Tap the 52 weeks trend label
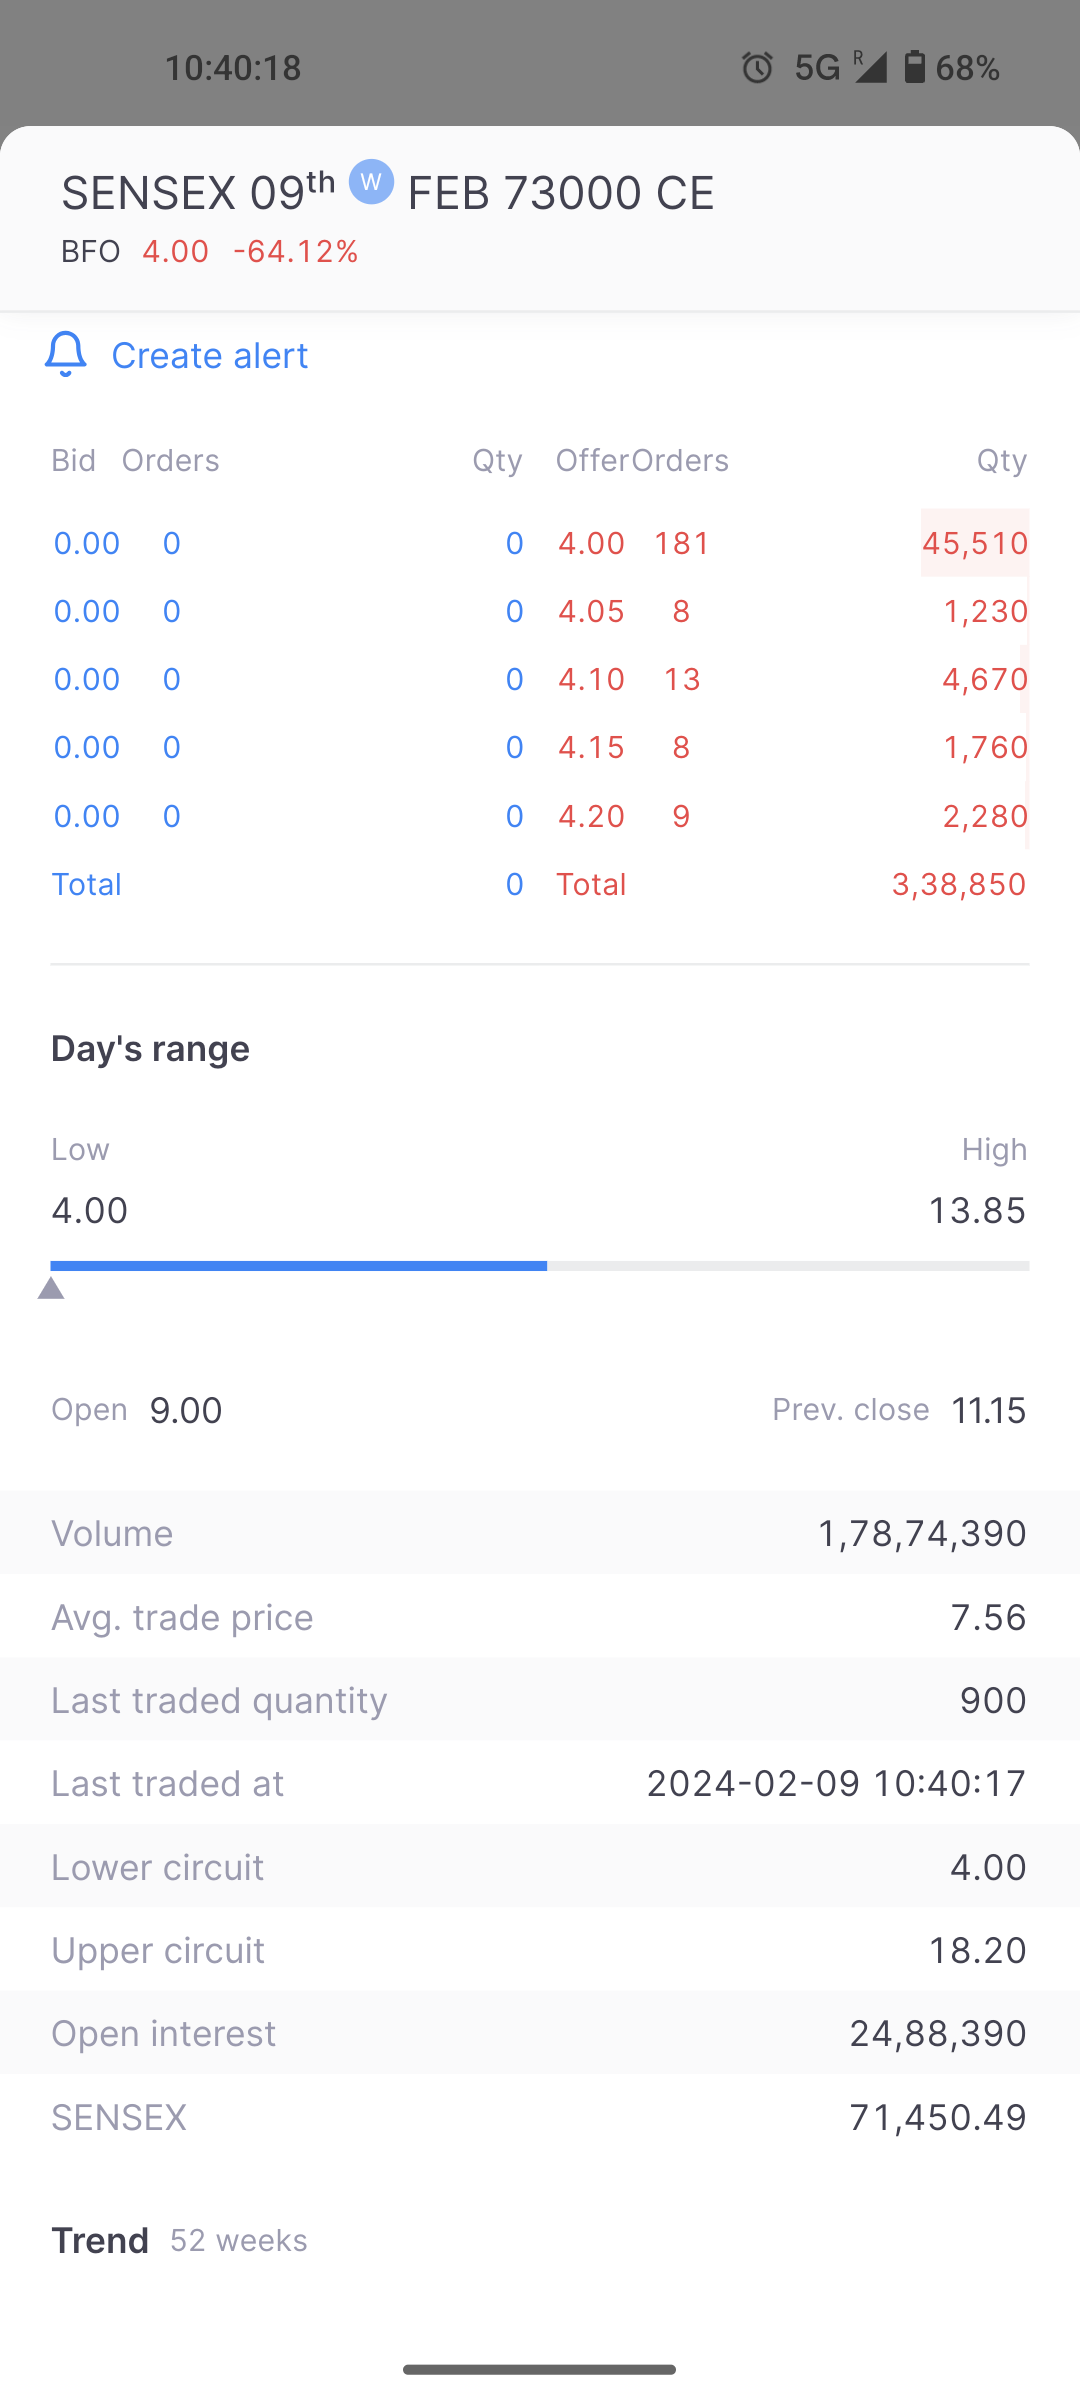The height and width of the screenshot is (2400, 1080). [x=239, y=2240]
